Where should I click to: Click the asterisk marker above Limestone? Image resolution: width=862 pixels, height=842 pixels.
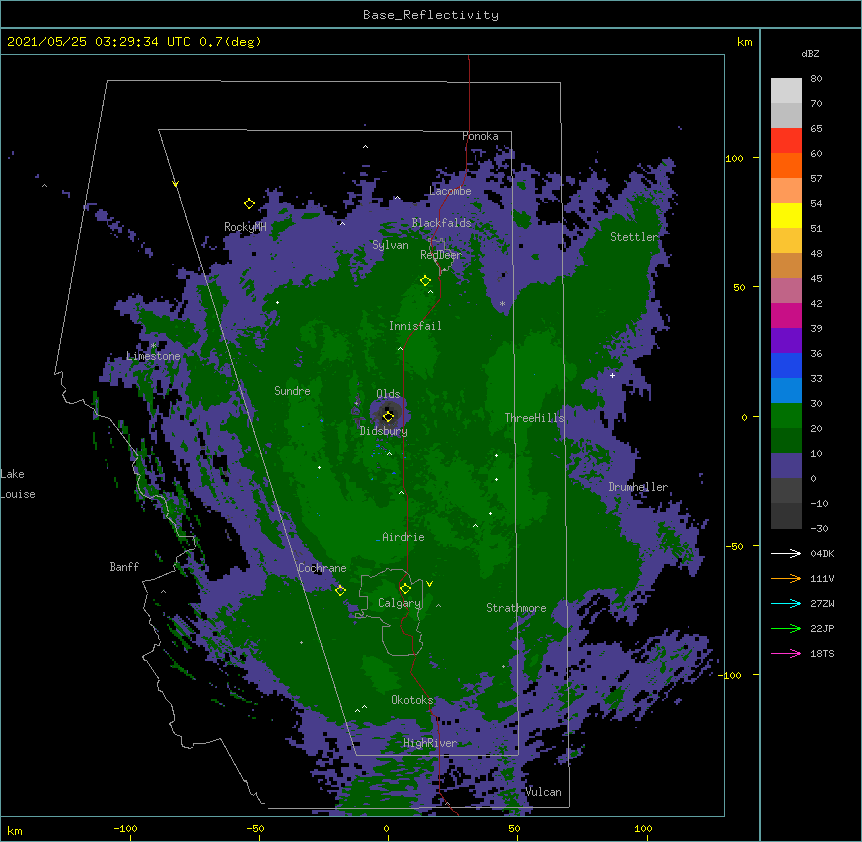(x=154, y=346)
